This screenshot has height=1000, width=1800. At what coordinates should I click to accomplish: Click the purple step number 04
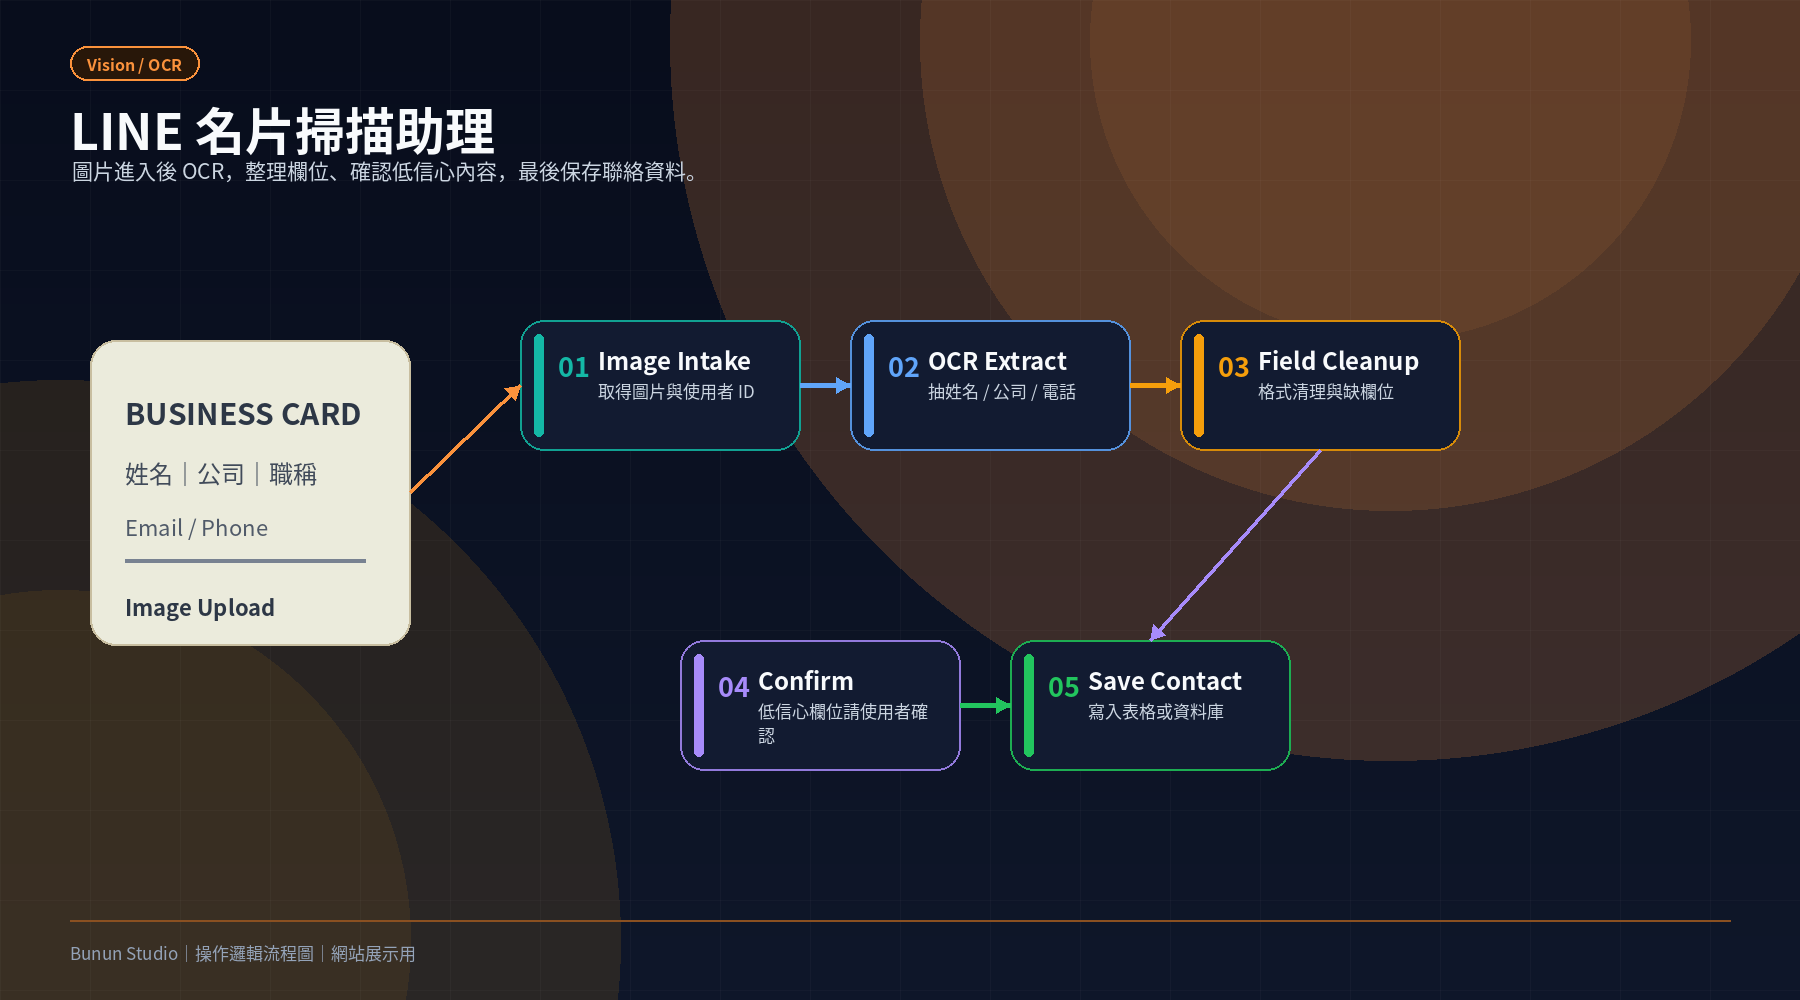733,687
